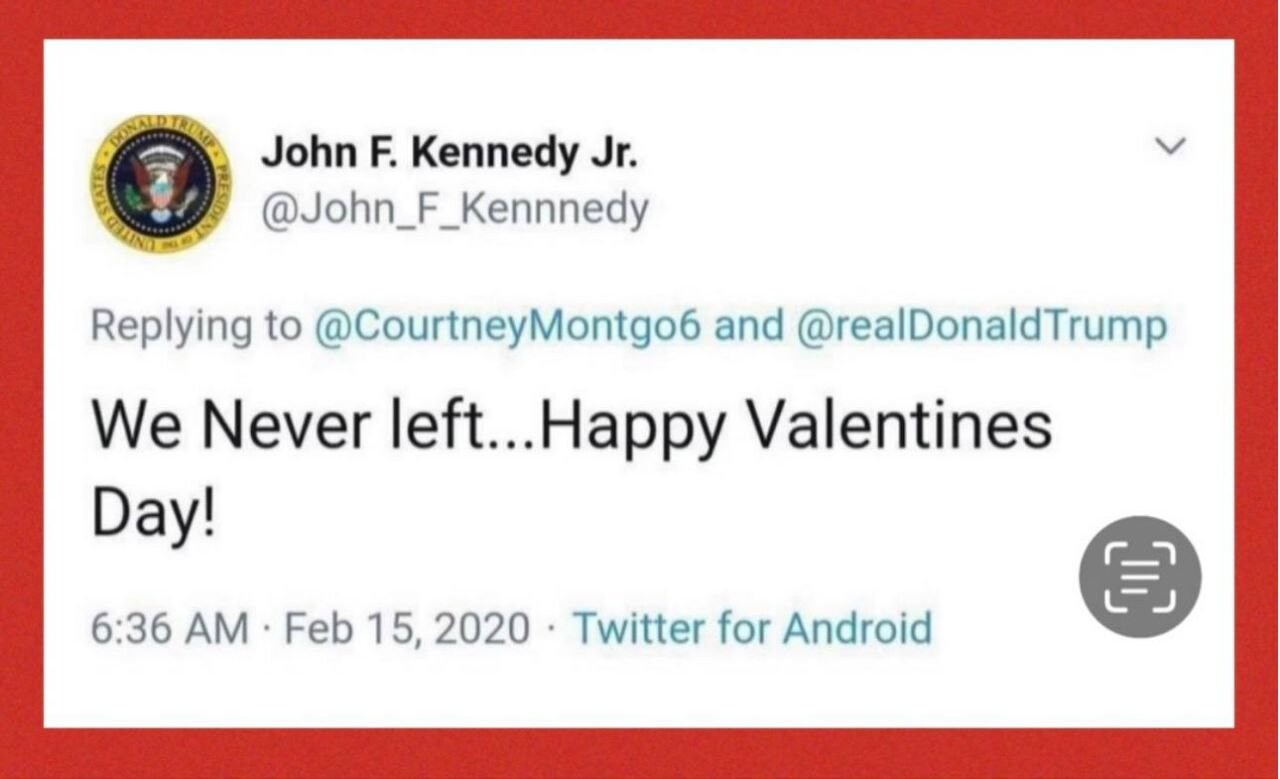This screenshot has height=779, width=1280.
Task: Expand the tweet options chevron
Action: (x=1169, y=147)
